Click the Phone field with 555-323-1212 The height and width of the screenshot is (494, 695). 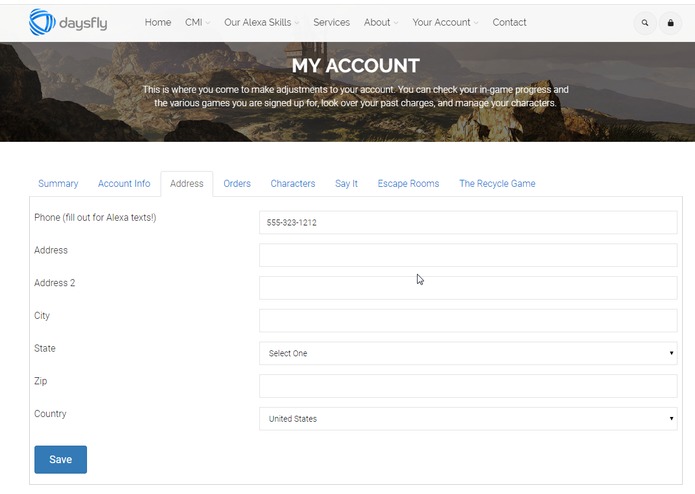point(468,222)
